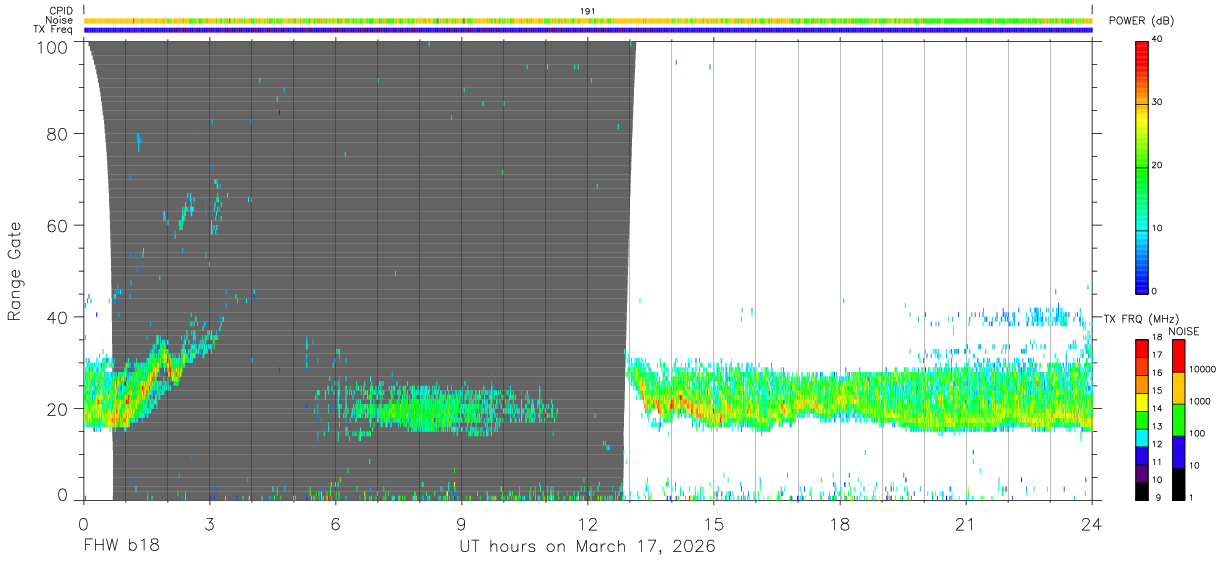
Task: Click the cyan swatch in TX FRQ legend
Action: (1141, 437)
